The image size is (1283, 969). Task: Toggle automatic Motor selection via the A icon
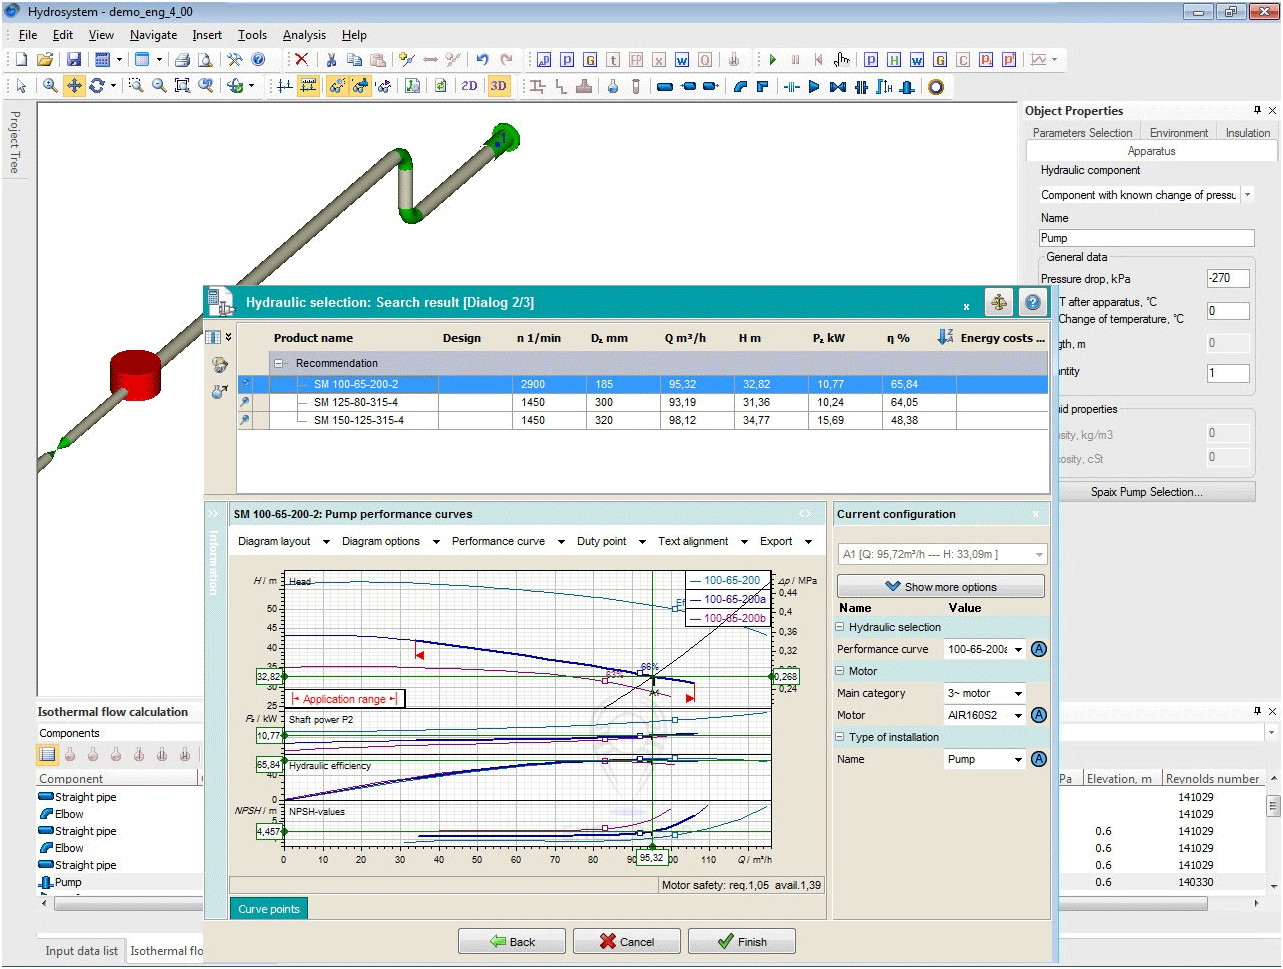1038,714
